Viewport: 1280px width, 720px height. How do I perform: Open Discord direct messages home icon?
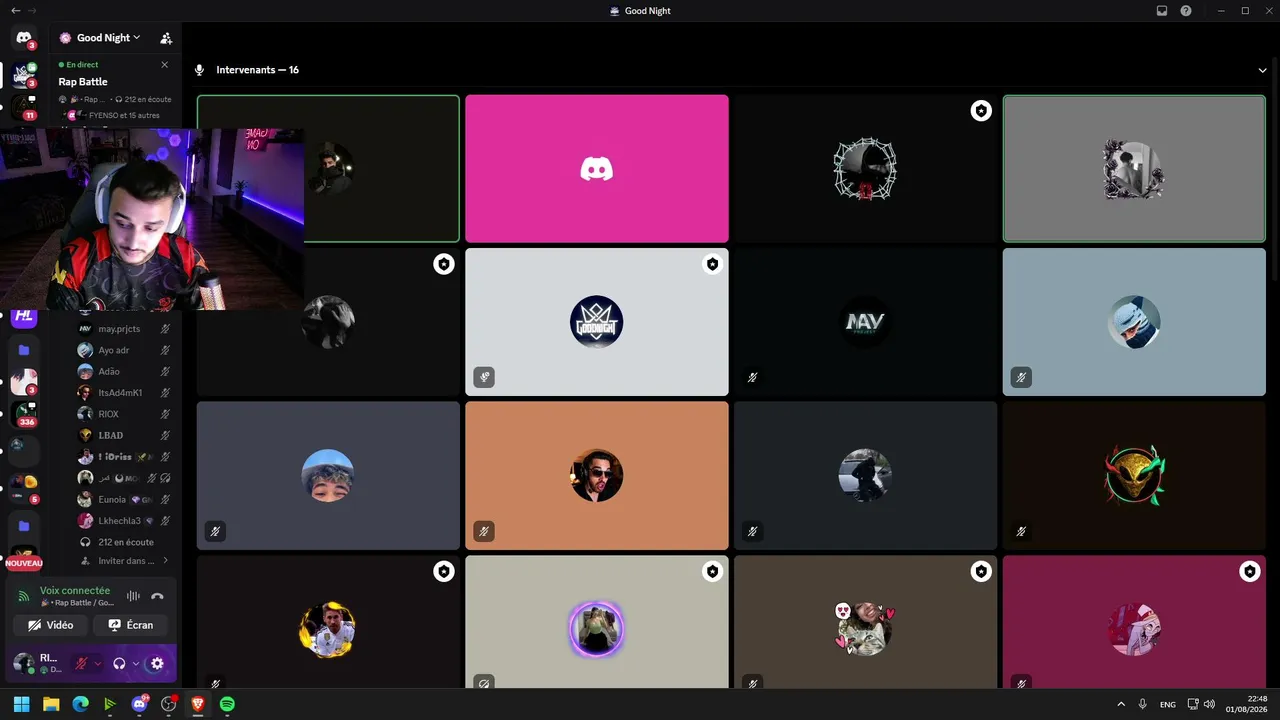coord(24,38)
